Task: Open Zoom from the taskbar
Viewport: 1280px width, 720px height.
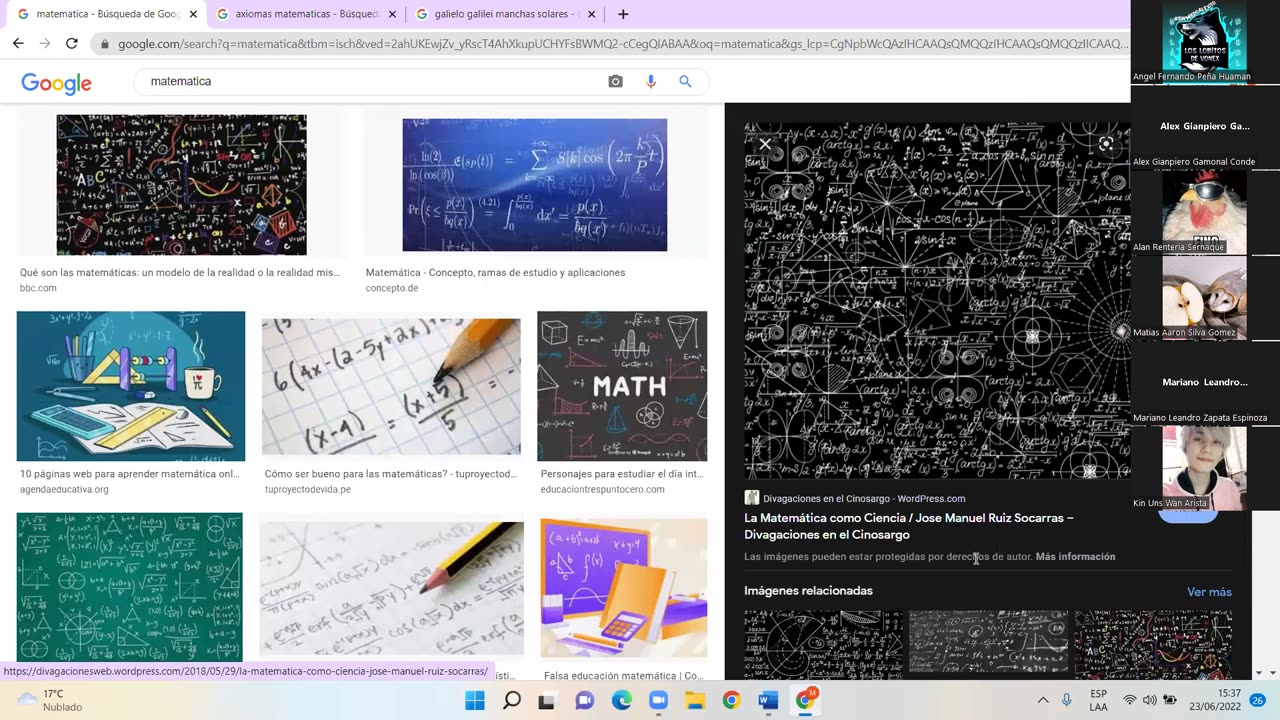Action: point(658,700)
